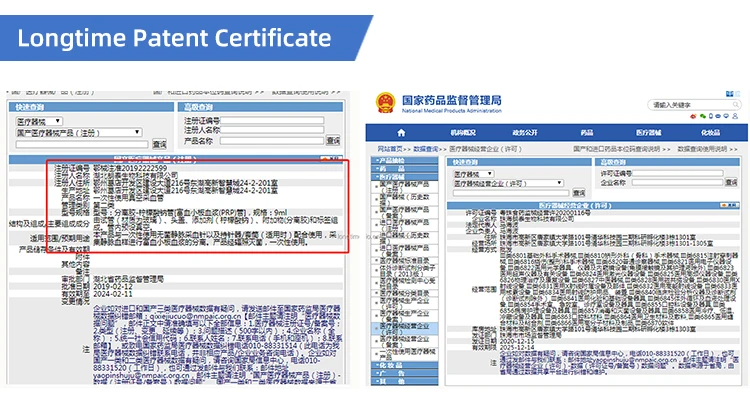This screenshot has width=750, height=409.
Task: Click expiry date 2025-12-14 in right page
Action: point(517,348)
